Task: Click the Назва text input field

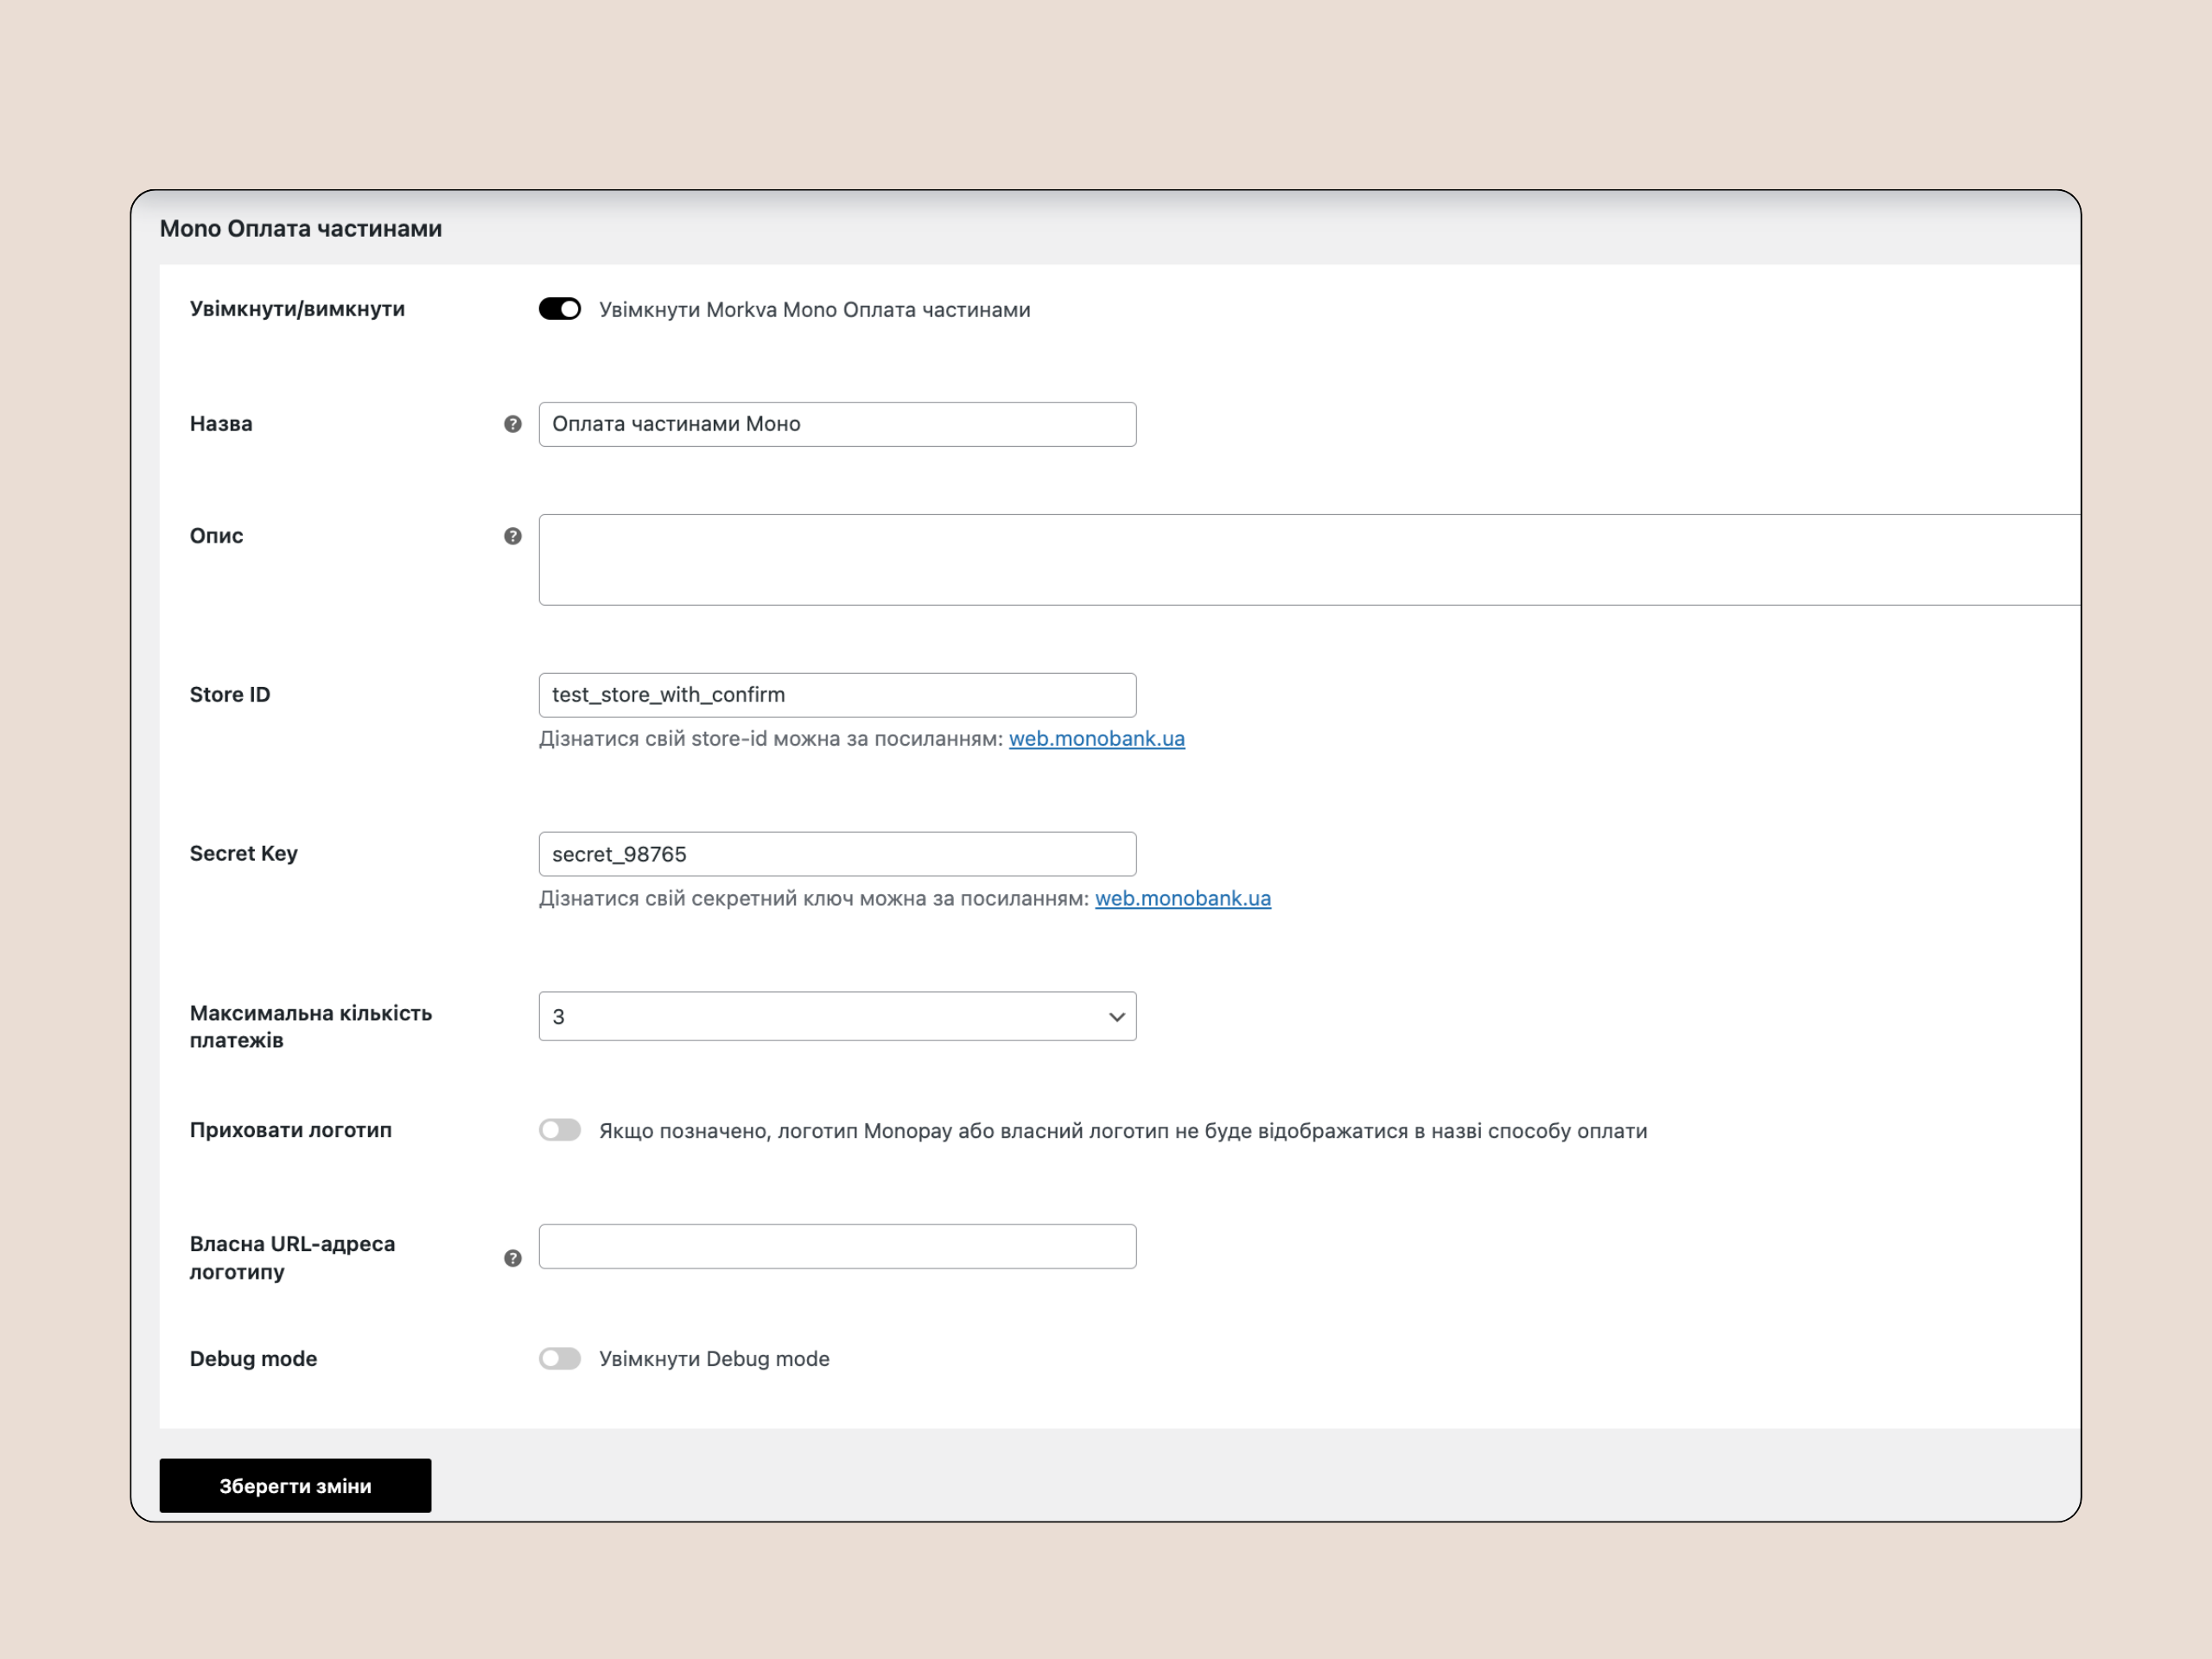Action: tap(836, 424)
